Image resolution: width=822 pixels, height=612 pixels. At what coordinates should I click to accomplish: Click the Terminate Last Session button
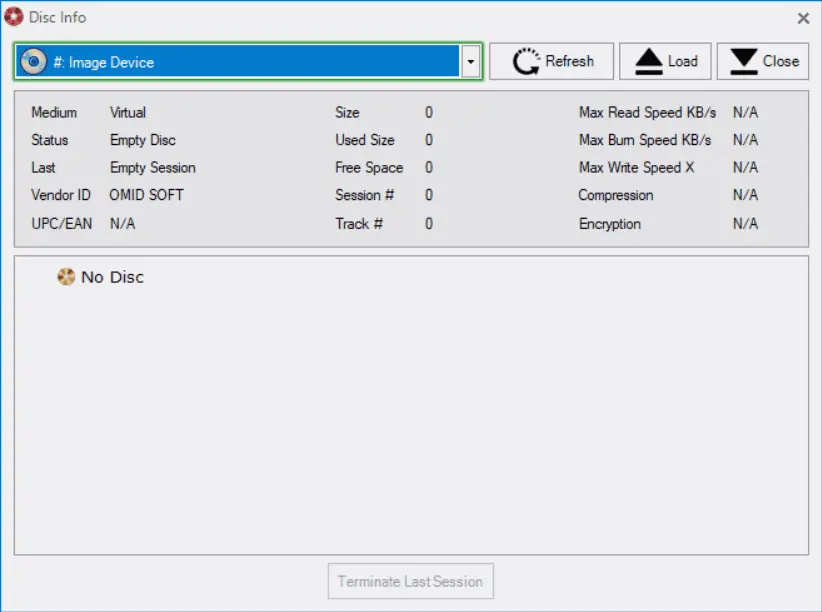[410, 581]
